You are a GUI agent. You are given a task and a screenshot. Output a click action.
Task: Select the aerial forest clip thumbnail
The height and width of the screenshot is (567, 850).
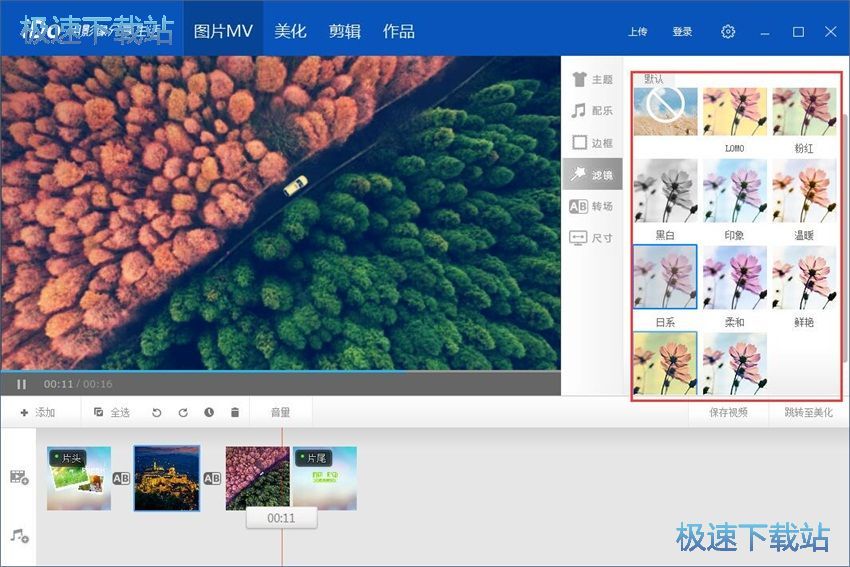coord(257,478)
